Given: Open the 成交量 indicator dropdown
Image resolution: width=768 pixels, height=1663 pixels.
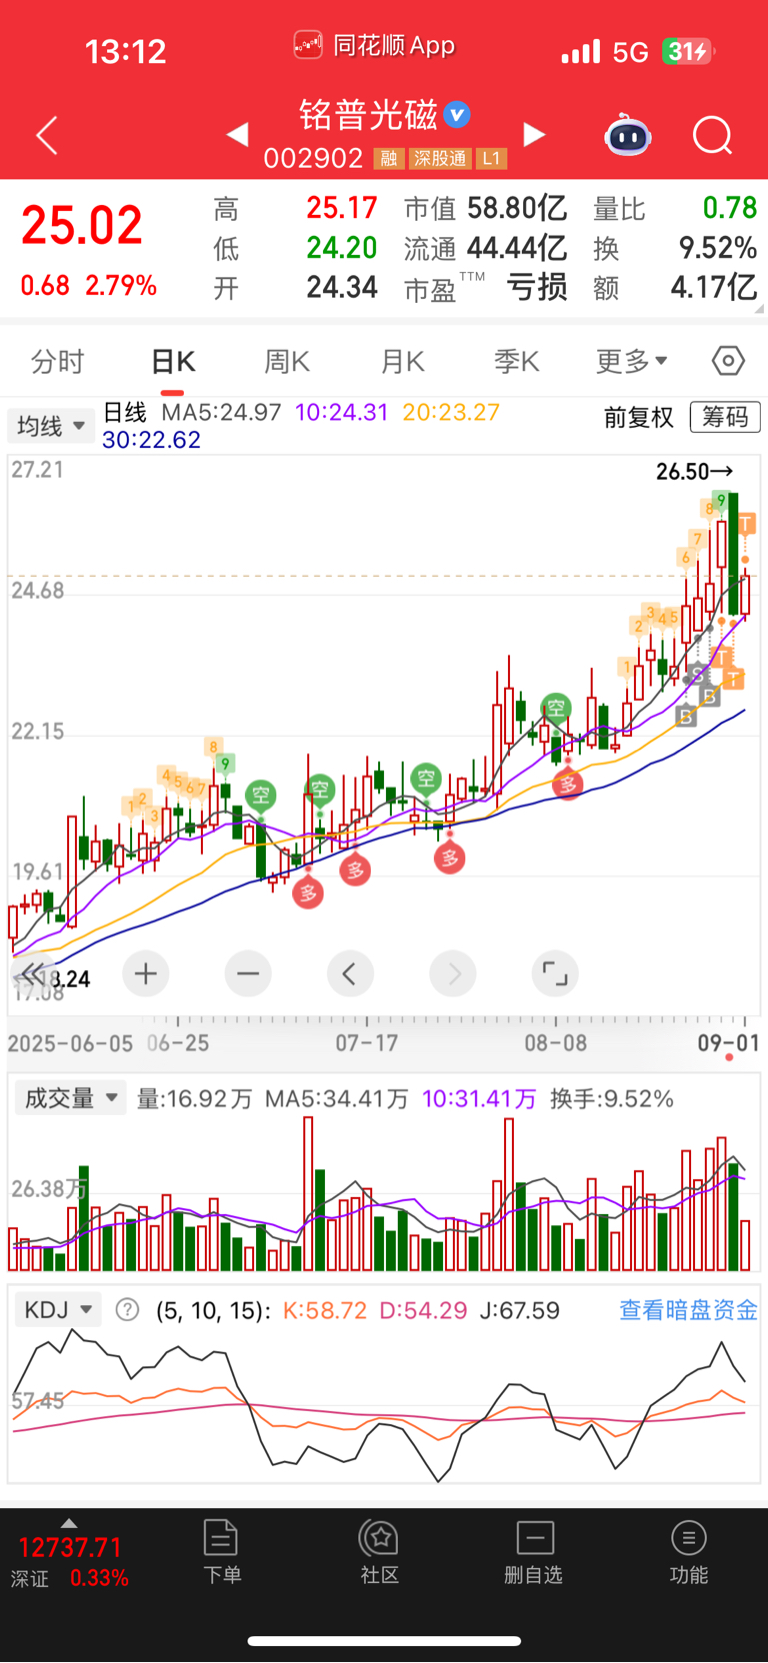Looking at the screenshot, I should (70, 1098).
